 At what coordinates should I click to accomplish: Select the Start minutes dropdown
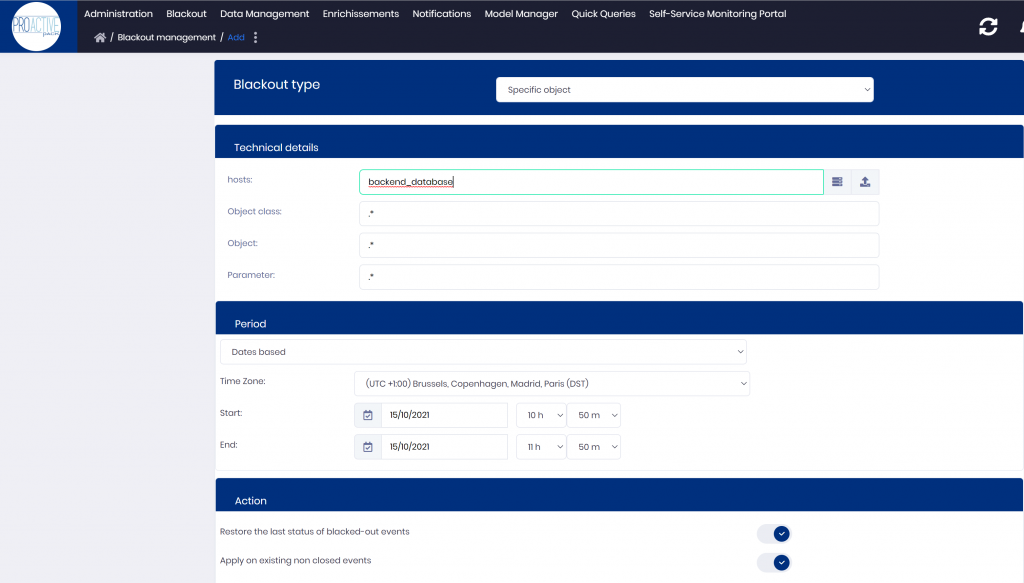click(594, 415)
